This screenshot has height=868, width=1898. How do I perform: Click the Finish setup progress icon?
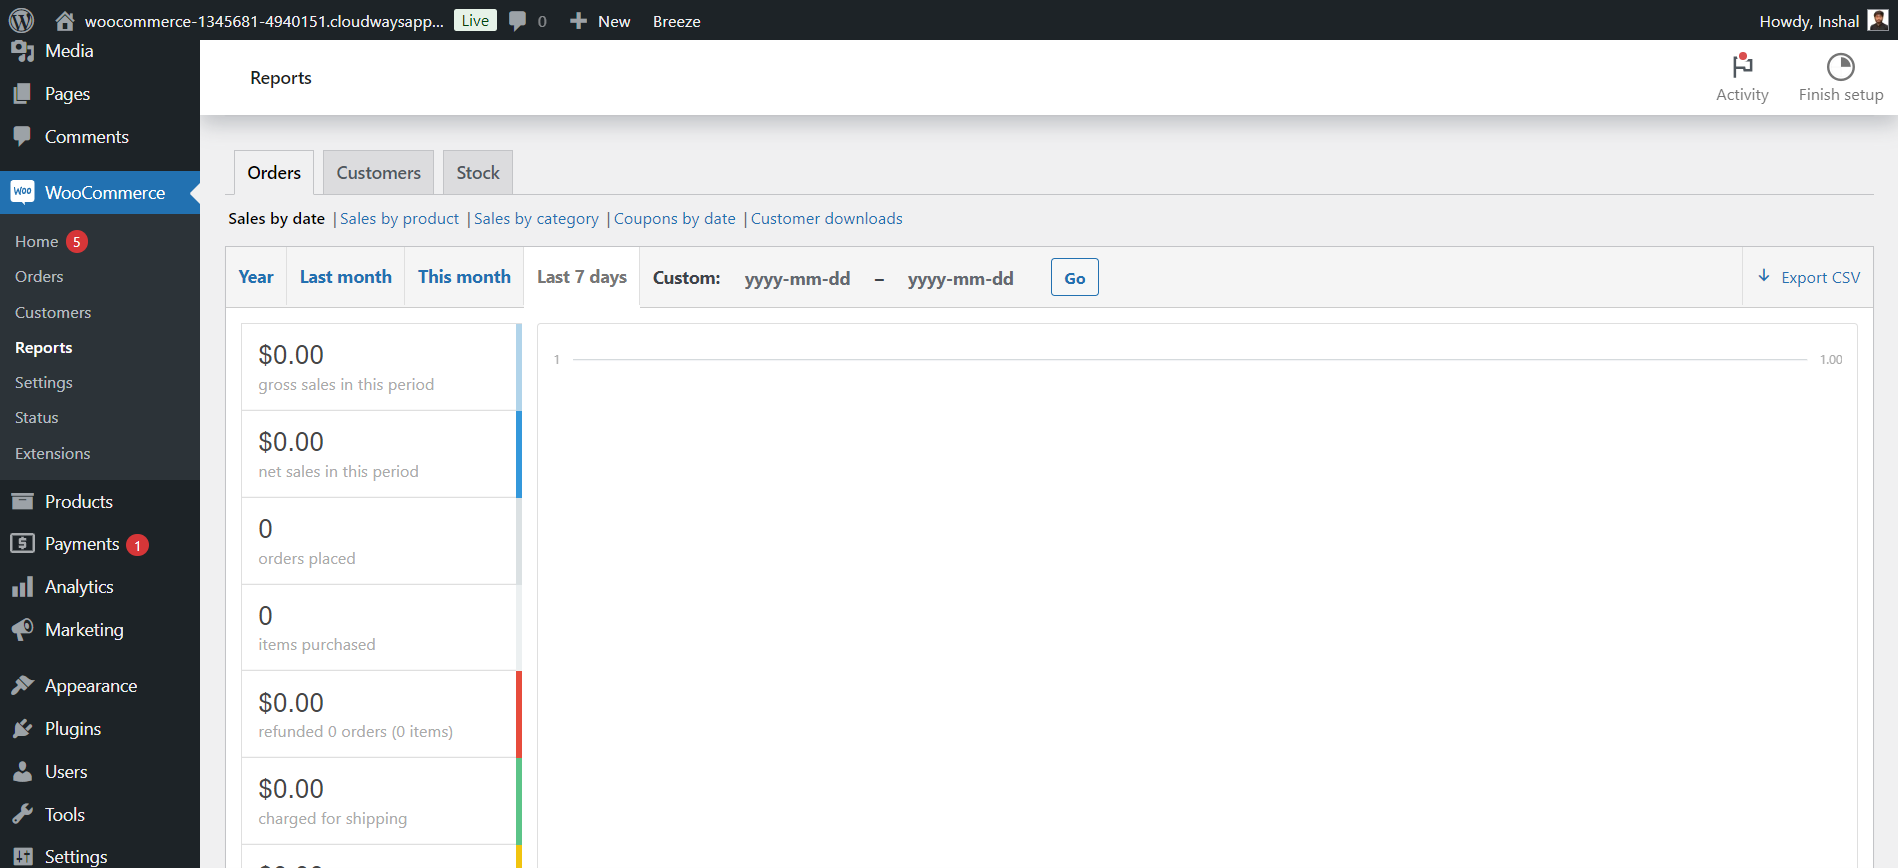coord(1840,66)
